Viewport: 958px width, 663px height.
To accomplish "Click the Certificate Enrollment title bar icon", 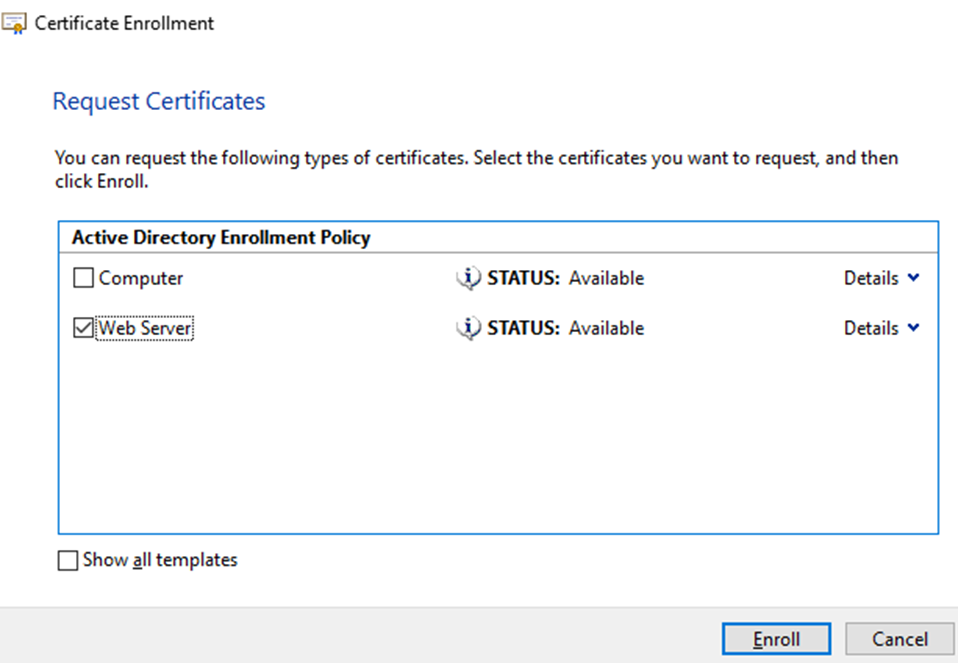I will tap(14, 23).
